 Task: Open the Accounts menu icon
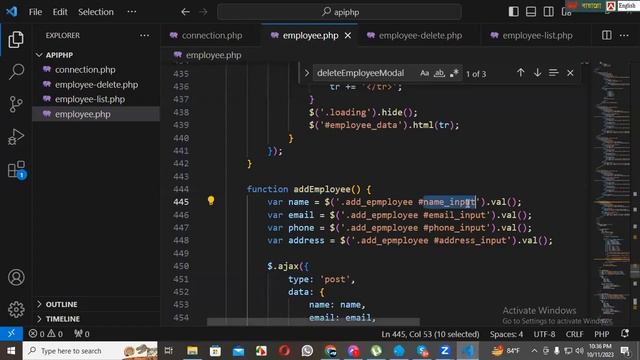click(16, 277)
